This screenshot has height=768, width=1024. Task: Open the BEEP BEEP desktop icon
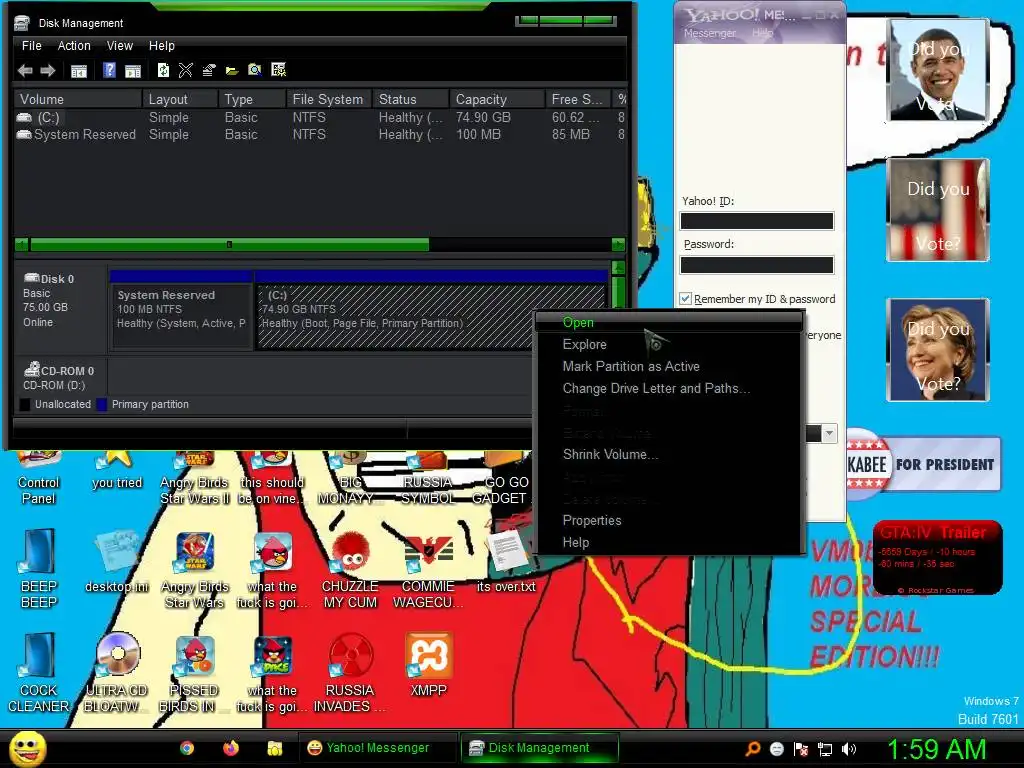tap(38, 569)
